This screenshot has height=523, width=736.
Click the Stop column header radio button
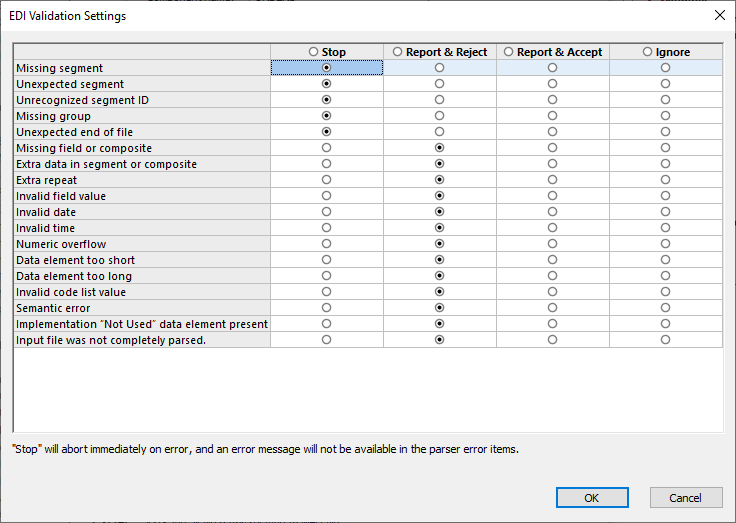tap(315, 52)
